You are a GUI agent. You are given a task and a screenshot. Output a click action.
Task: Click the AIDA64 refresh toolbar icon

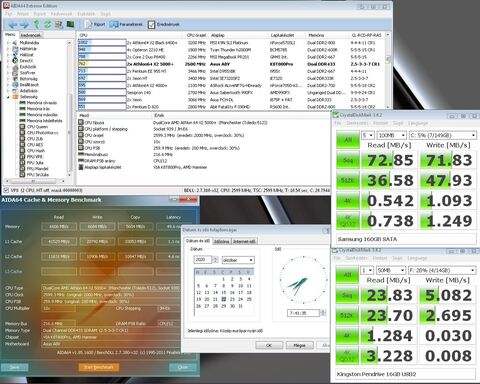click(48, 24)
